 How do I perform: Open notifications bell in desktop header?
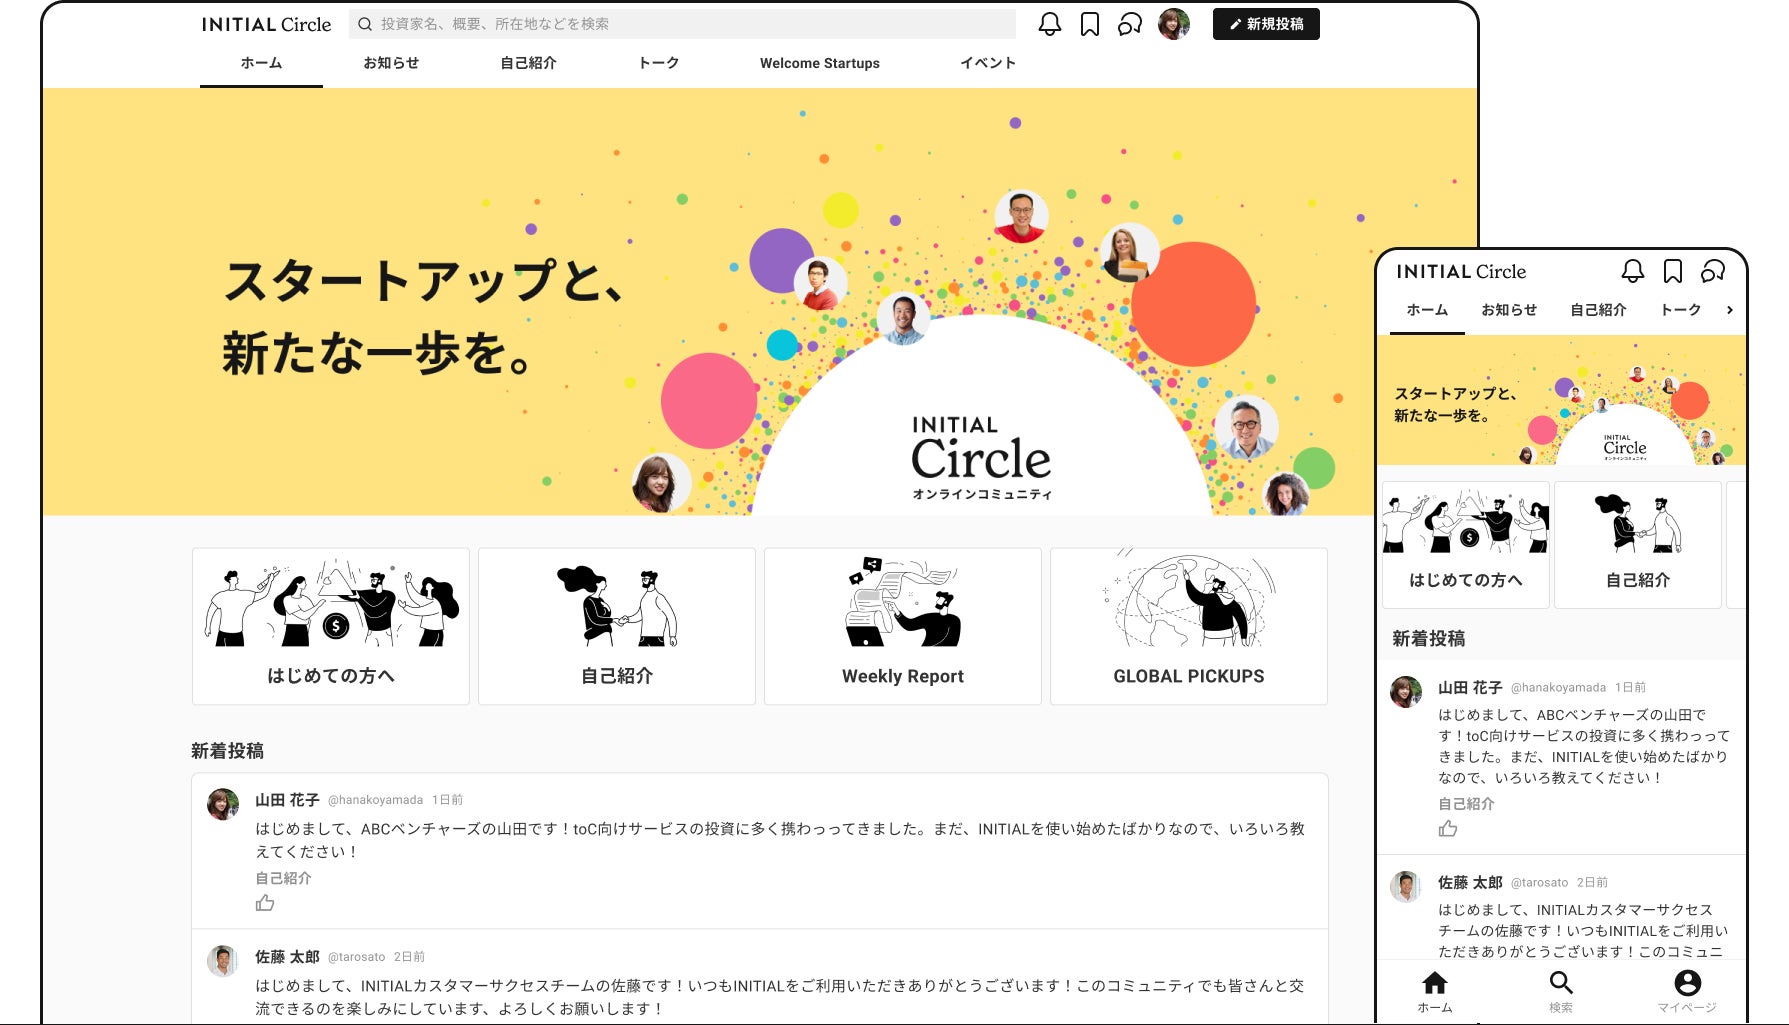click(x=1049, y=24)
